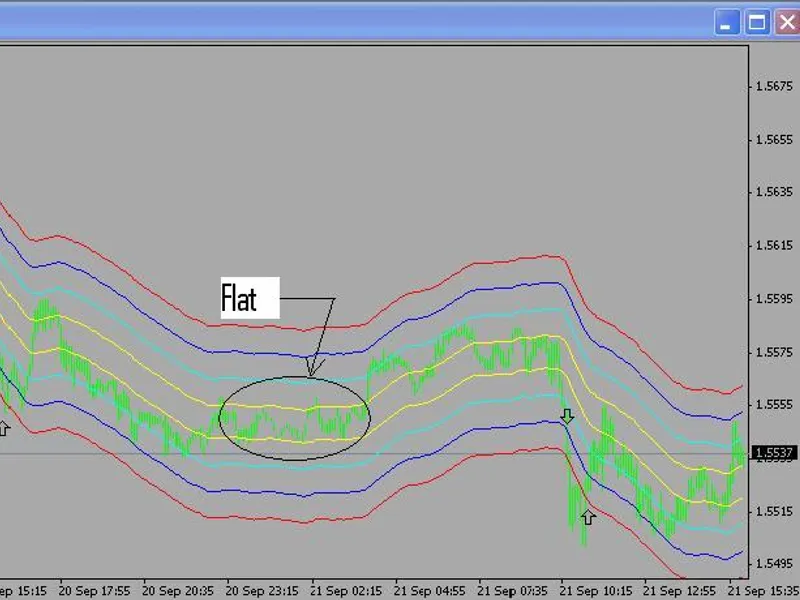Click time axis label 20 Sep 17:55
Image resolution: width=800 pixels, height=600 pixels.
(94, 591)
